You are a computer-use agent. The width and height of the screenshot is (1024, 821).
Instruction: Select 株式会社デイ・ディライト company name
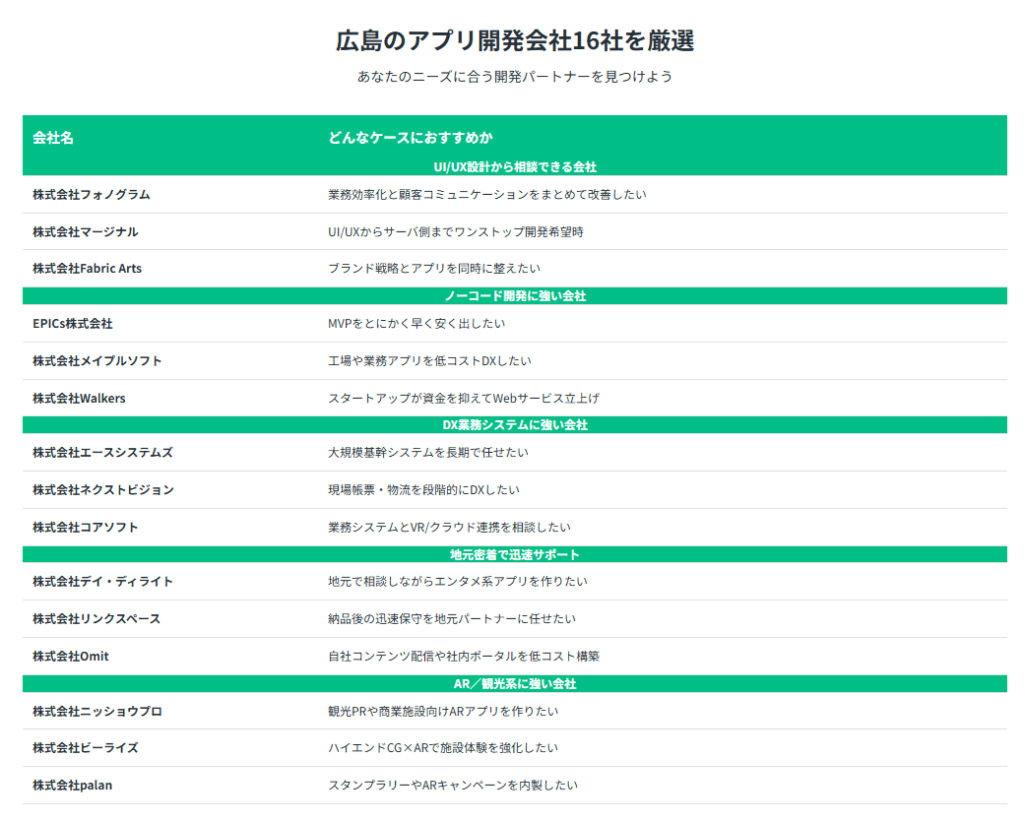point(103,582)
